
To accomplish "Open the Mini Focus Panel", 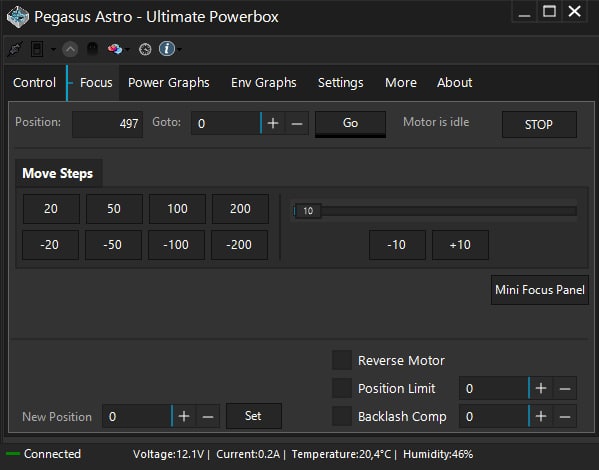I will 539,290.
